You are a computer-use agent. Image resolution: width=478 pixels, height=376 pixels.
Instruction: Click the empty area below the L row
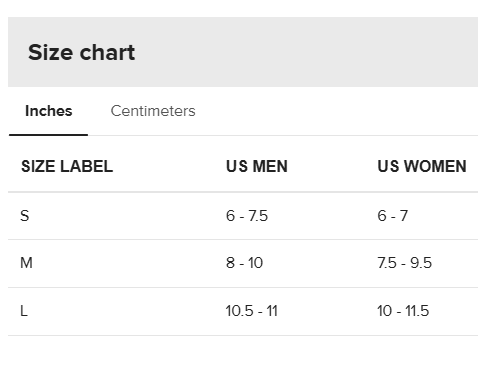[243, 356]
